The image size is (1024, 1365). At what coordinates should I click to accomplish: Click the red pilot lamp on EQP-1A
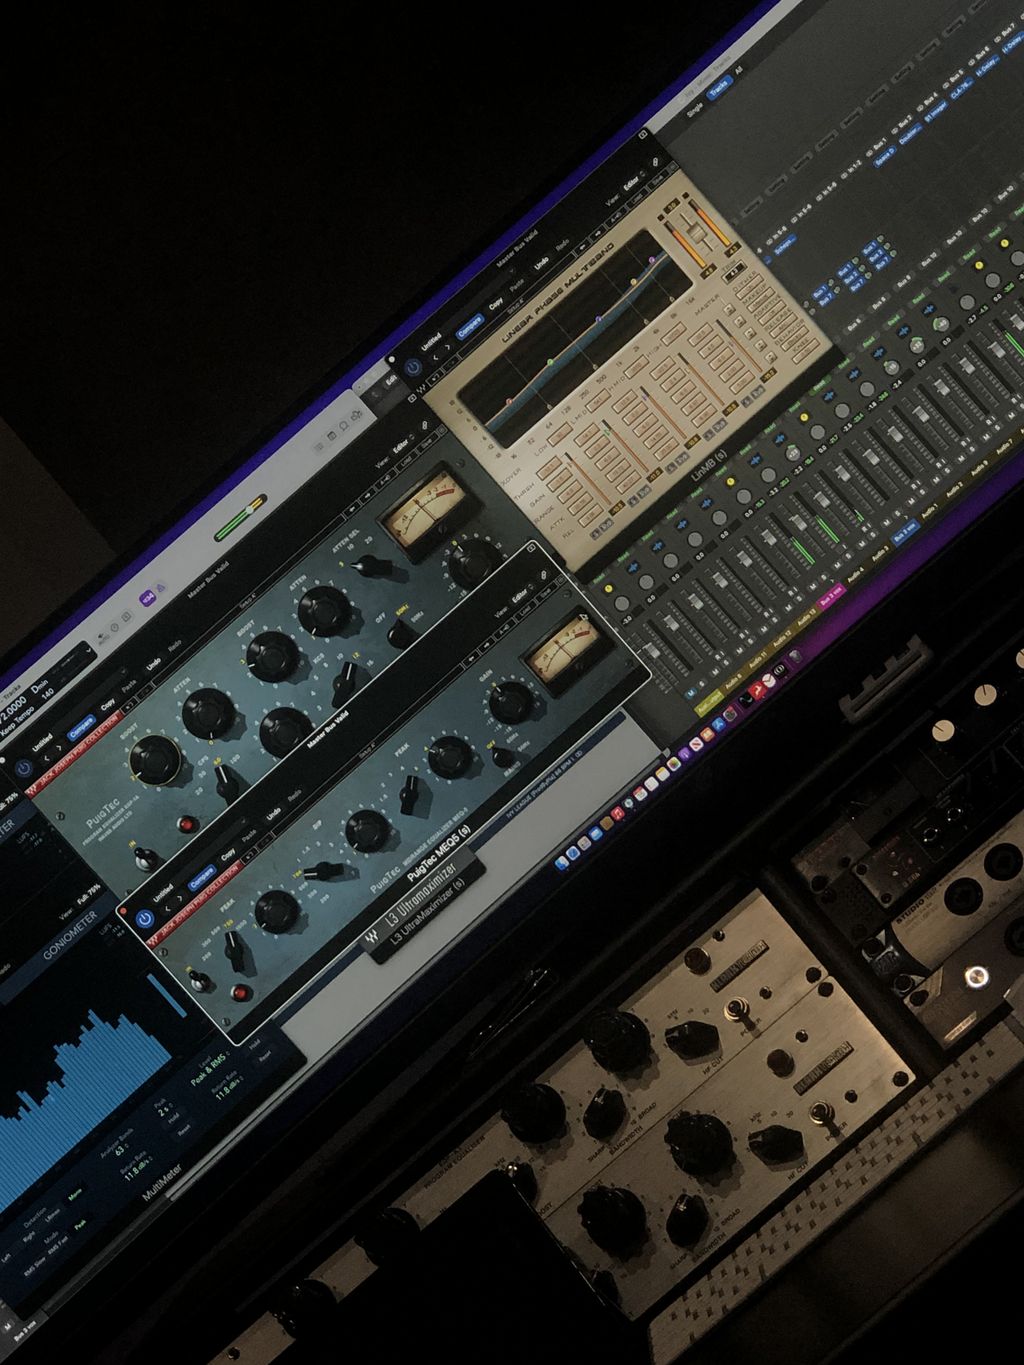[185, 825]
